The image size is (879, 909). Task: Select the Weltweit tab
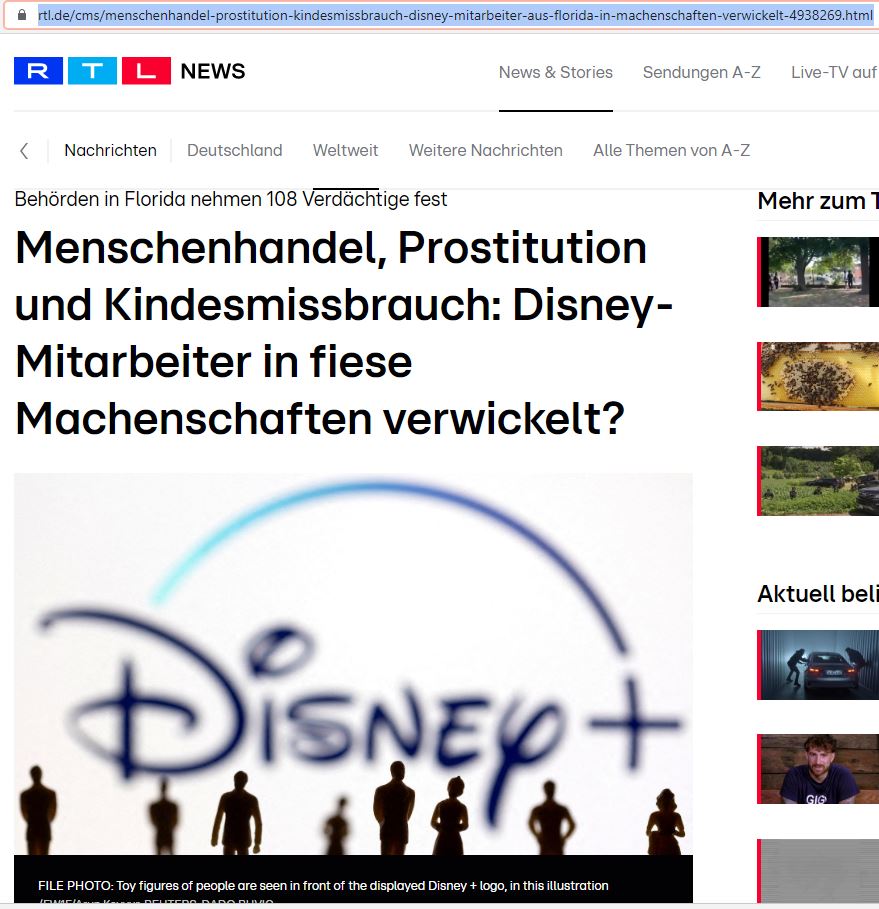345,150
